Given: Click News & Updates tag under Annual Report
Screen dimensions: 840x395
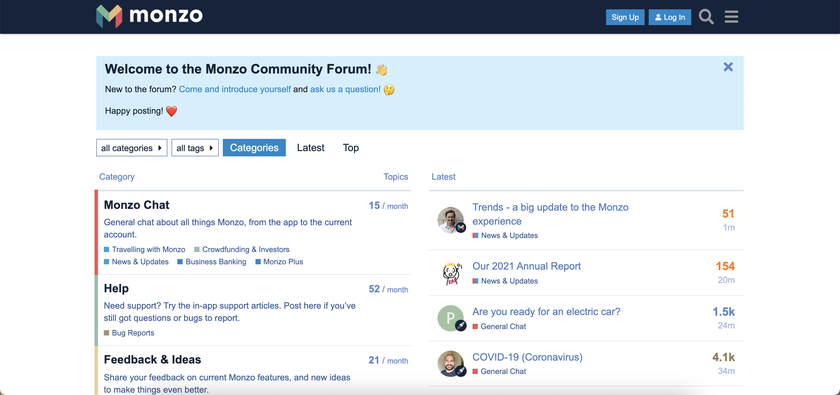Looking at the screenshot, I should point(505,281).
